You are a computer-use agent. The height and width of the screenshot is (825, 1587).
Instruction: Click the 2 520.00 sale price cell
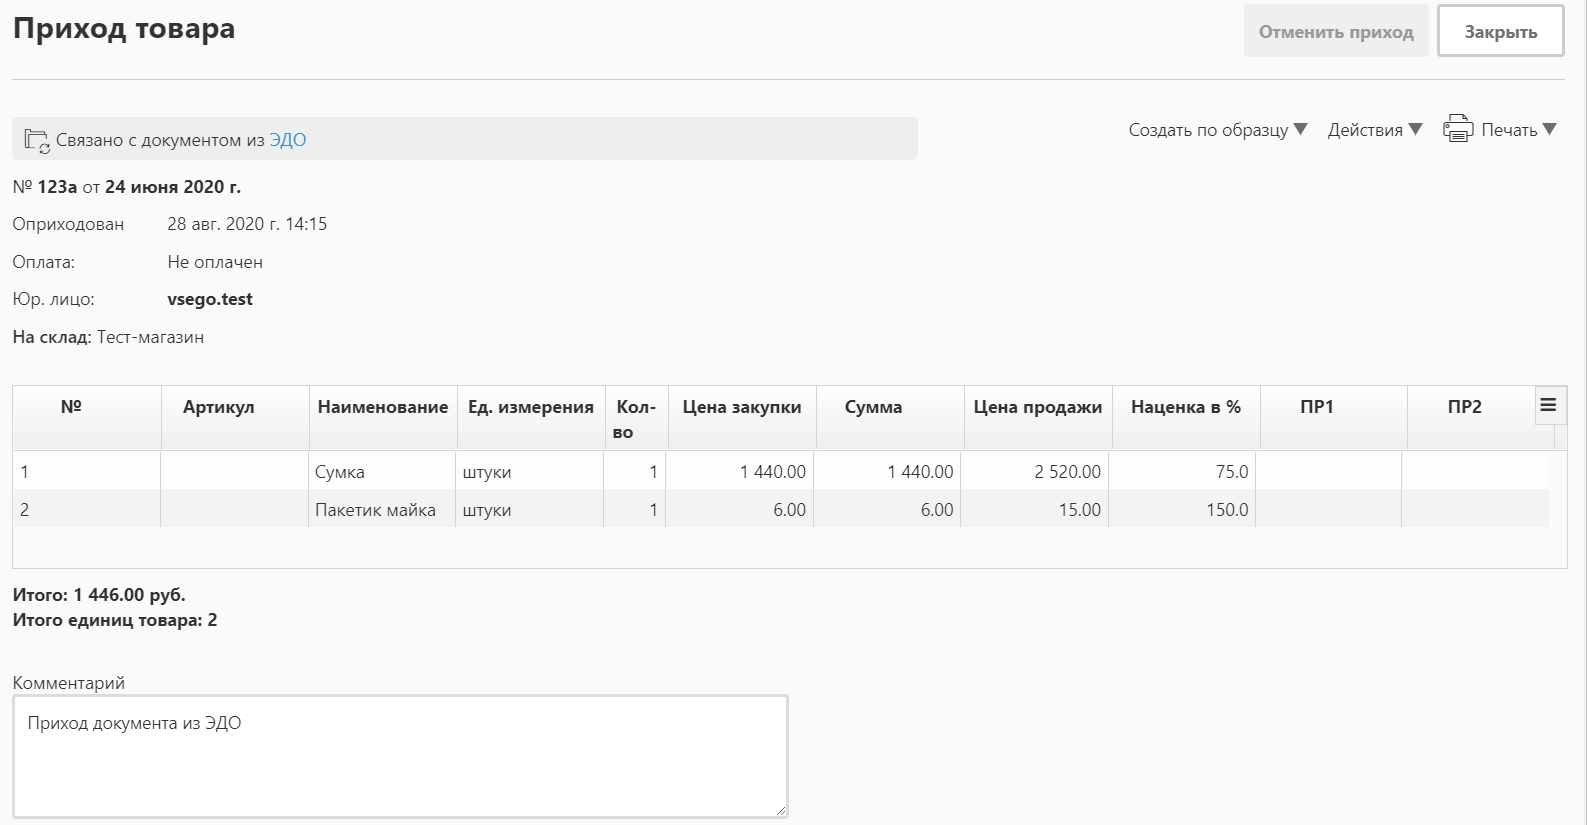coord(1034,471)
